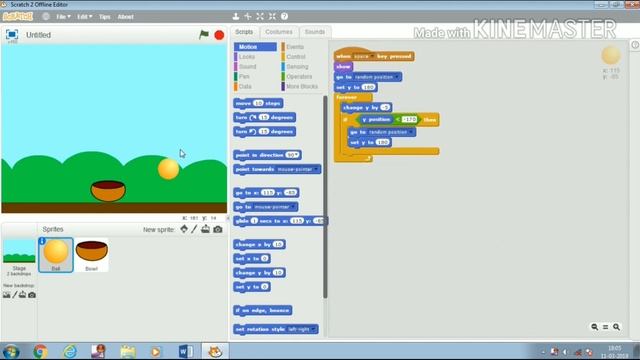This screenshot has height=360, width=640.
Task: Select the Duplicate stamp tool in toolbar
Action: 236,16
